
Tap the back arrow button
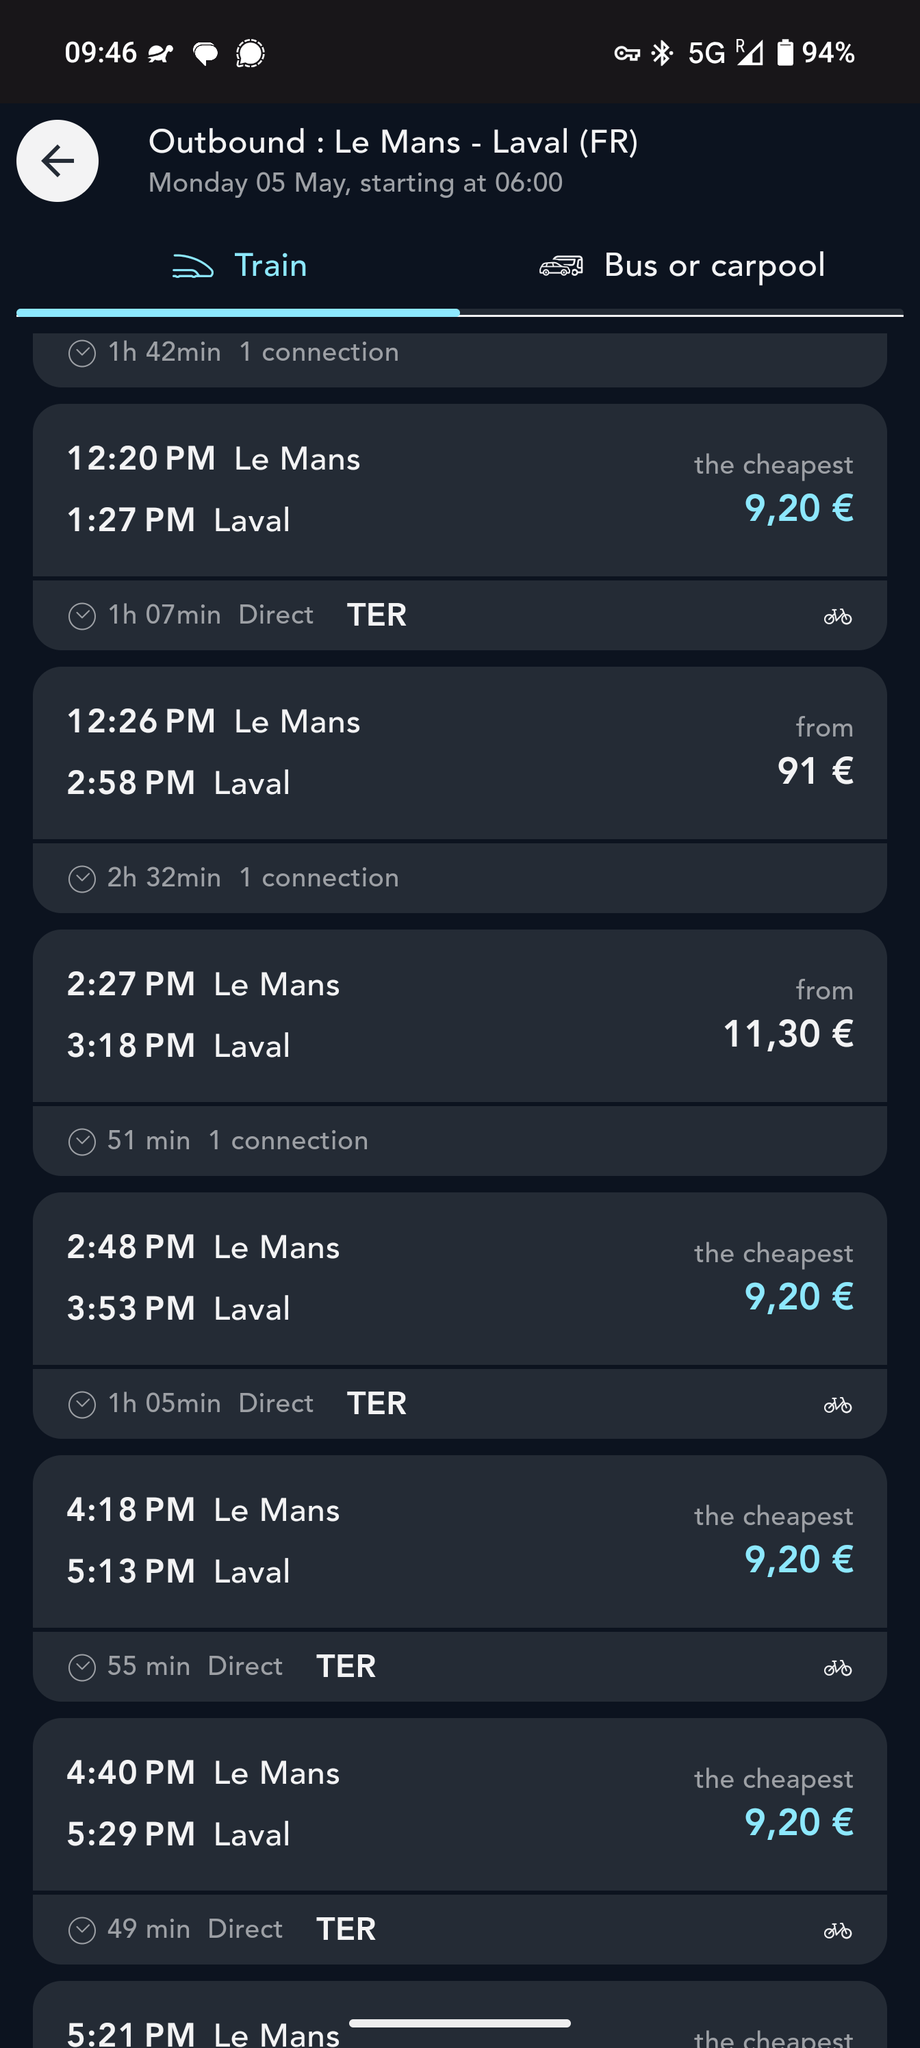[57, 161]
